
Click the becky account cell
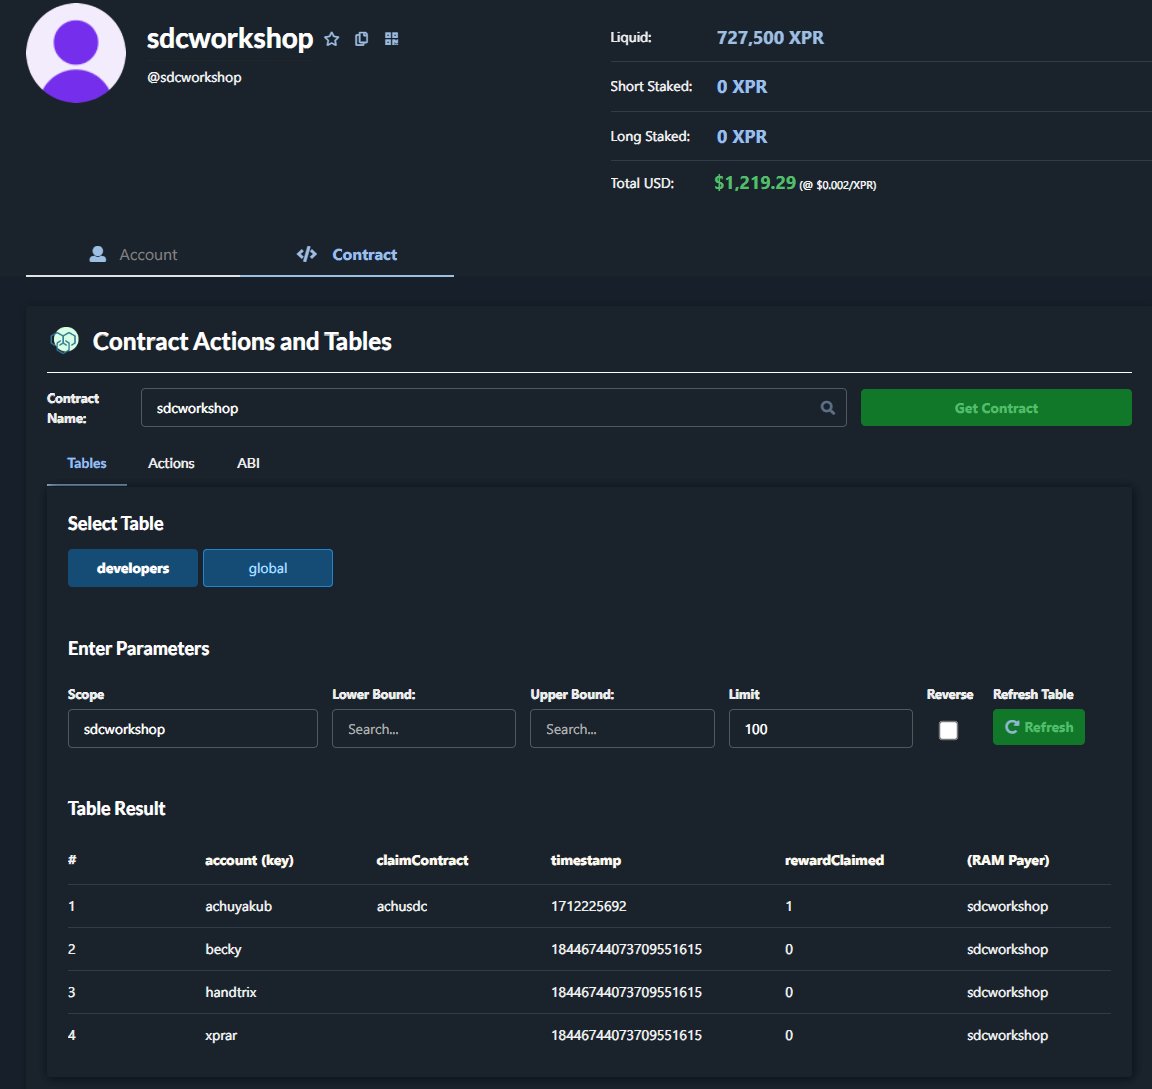[223, 949]
